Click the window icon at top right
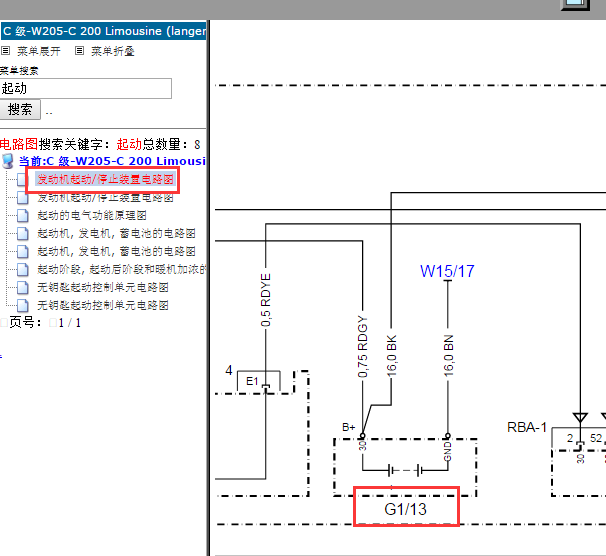This screenshot has height=556, width=606. pyautogui.click(x=575, y=4)
